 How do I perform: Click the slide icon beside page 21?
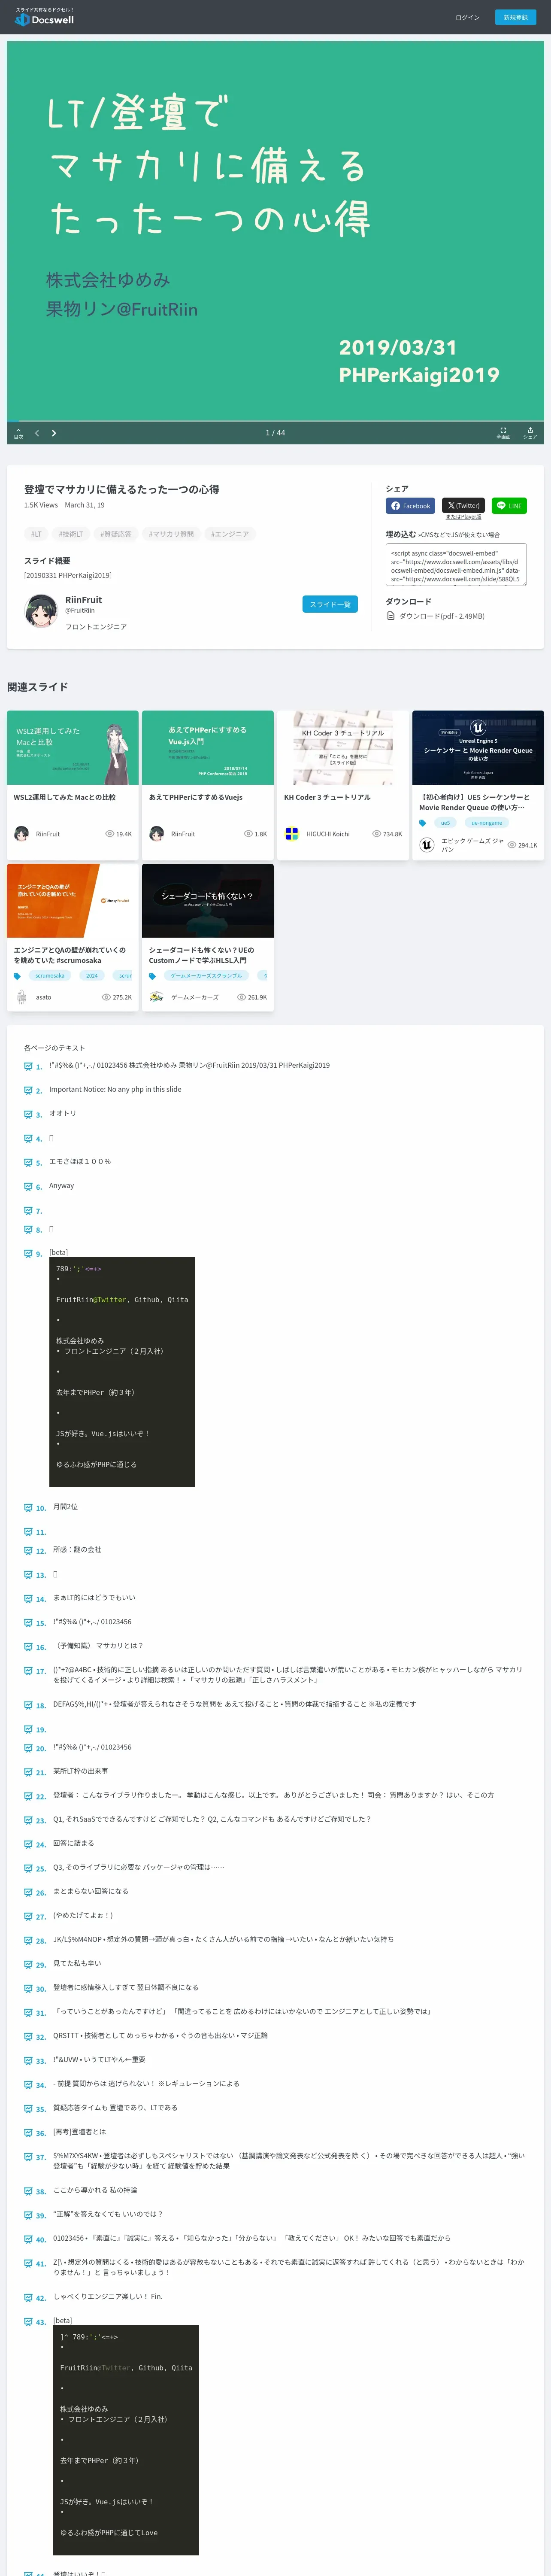pyautogui.click(x=28, y=1771)
